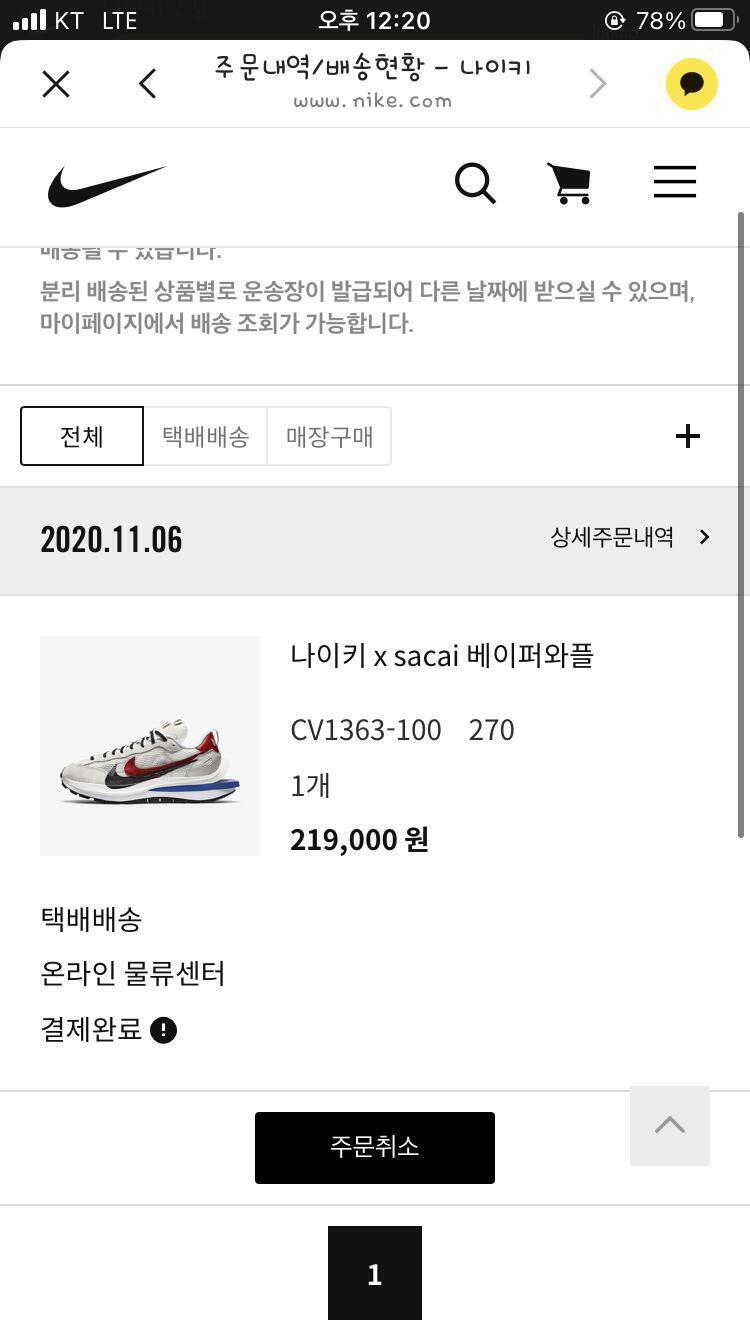
Task: Open the hamburger menu icon
Action: pyautogui.click(x=675, y=182)
